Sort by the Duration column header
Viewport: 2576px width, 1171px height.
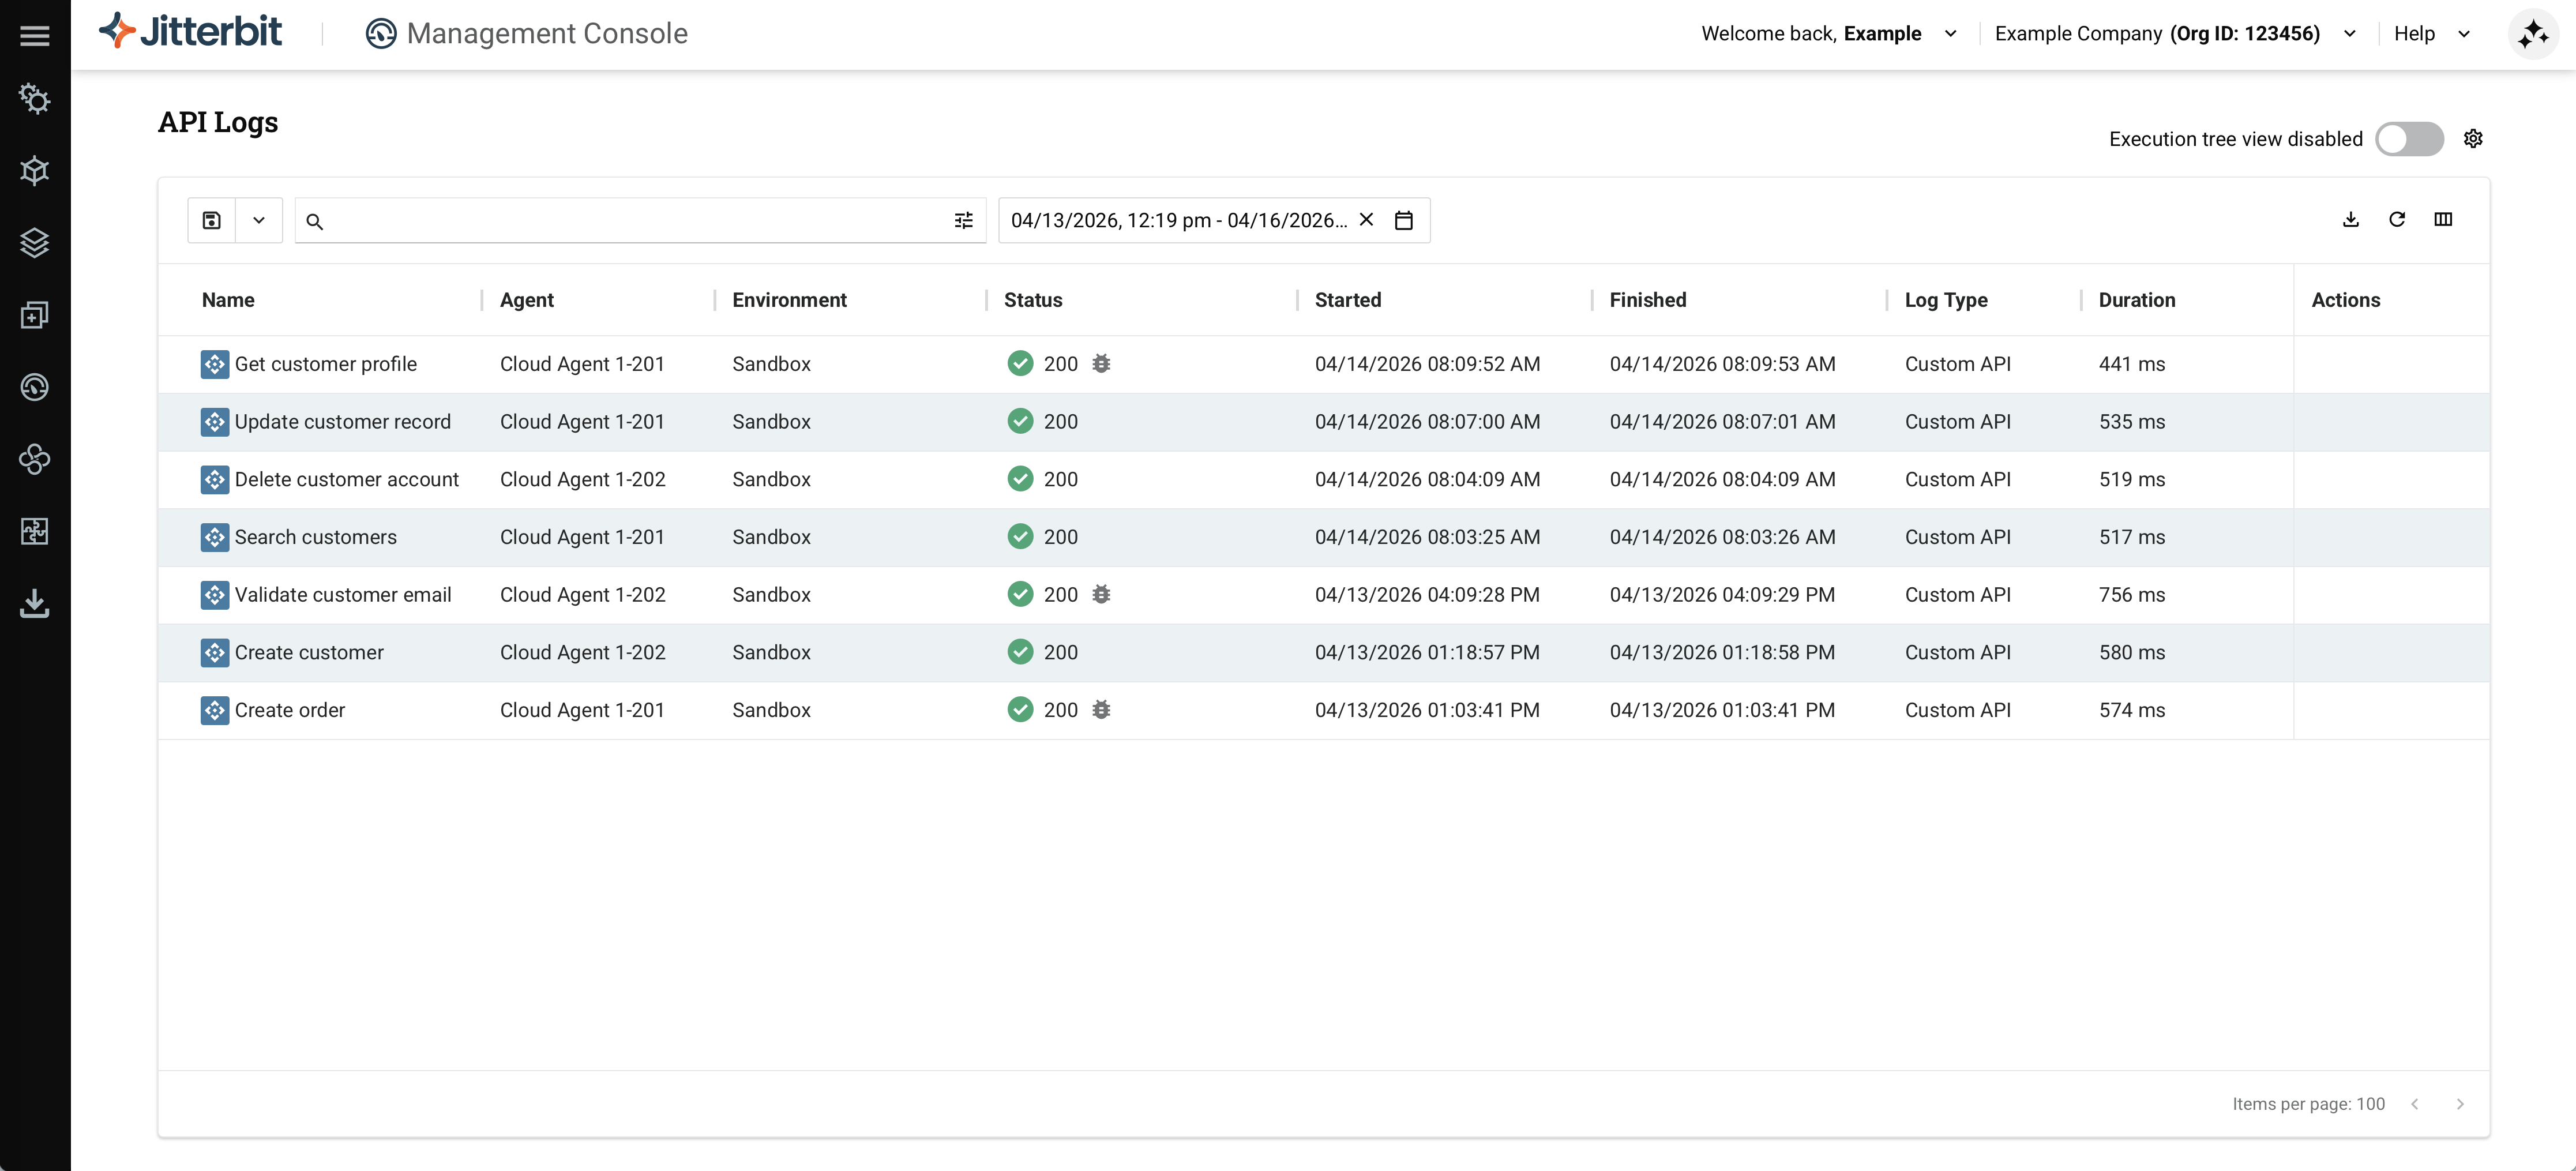[2136, 300]
